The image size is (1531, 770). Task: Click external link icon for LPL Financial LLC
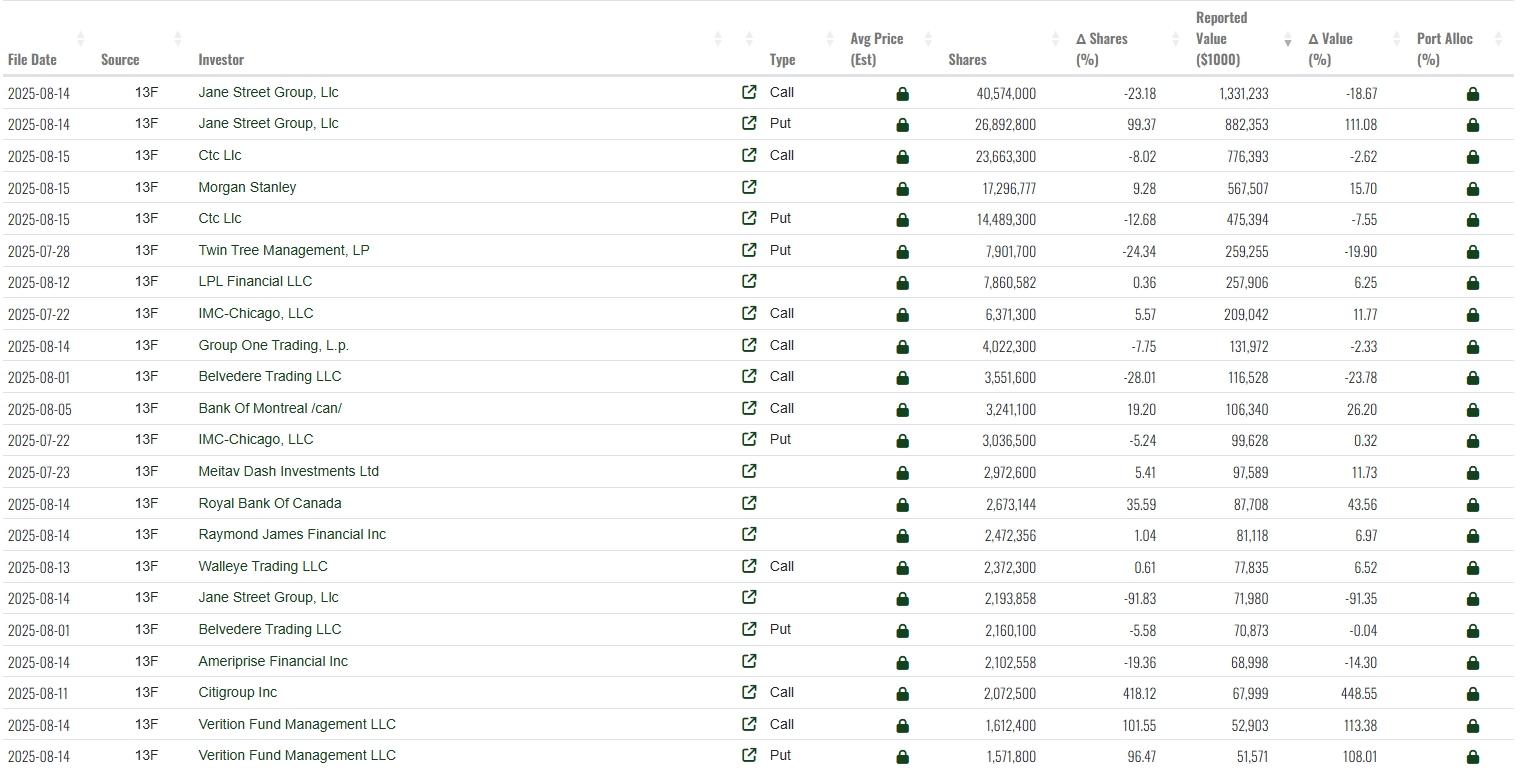[749, 282]
